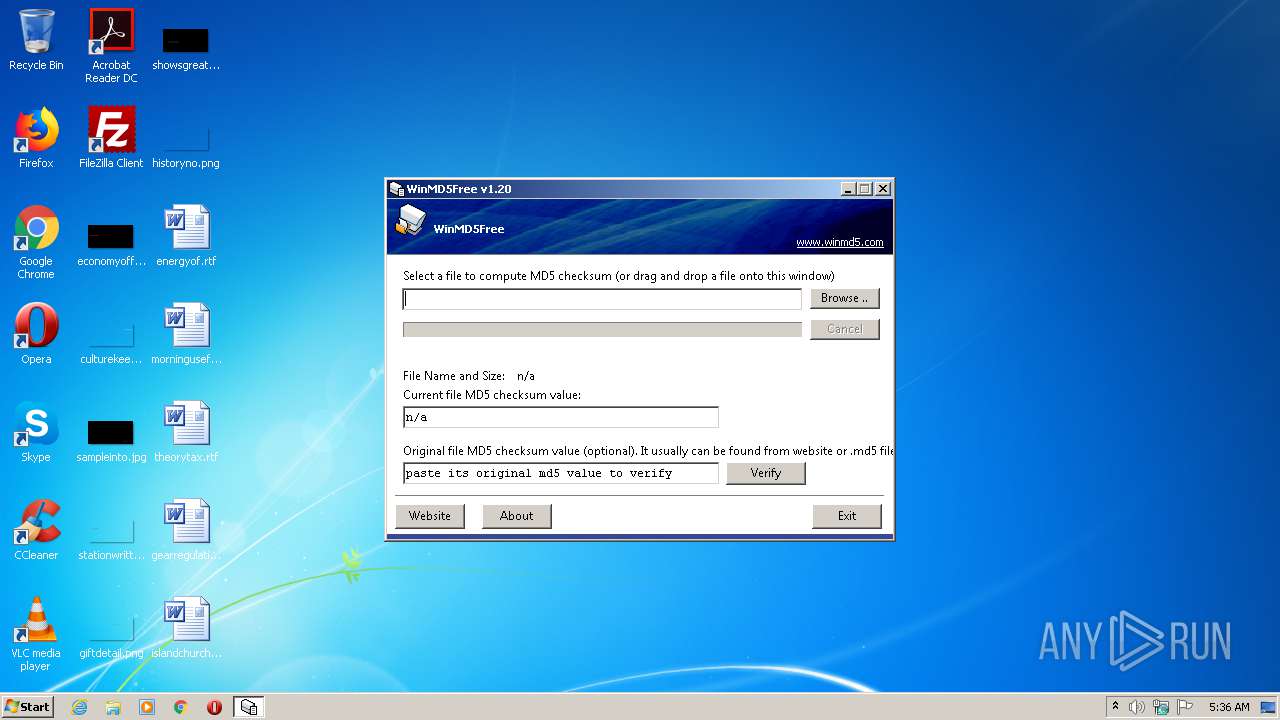Click the checksum progress bar
The image size is (1280, 720).
coord(602,330)
